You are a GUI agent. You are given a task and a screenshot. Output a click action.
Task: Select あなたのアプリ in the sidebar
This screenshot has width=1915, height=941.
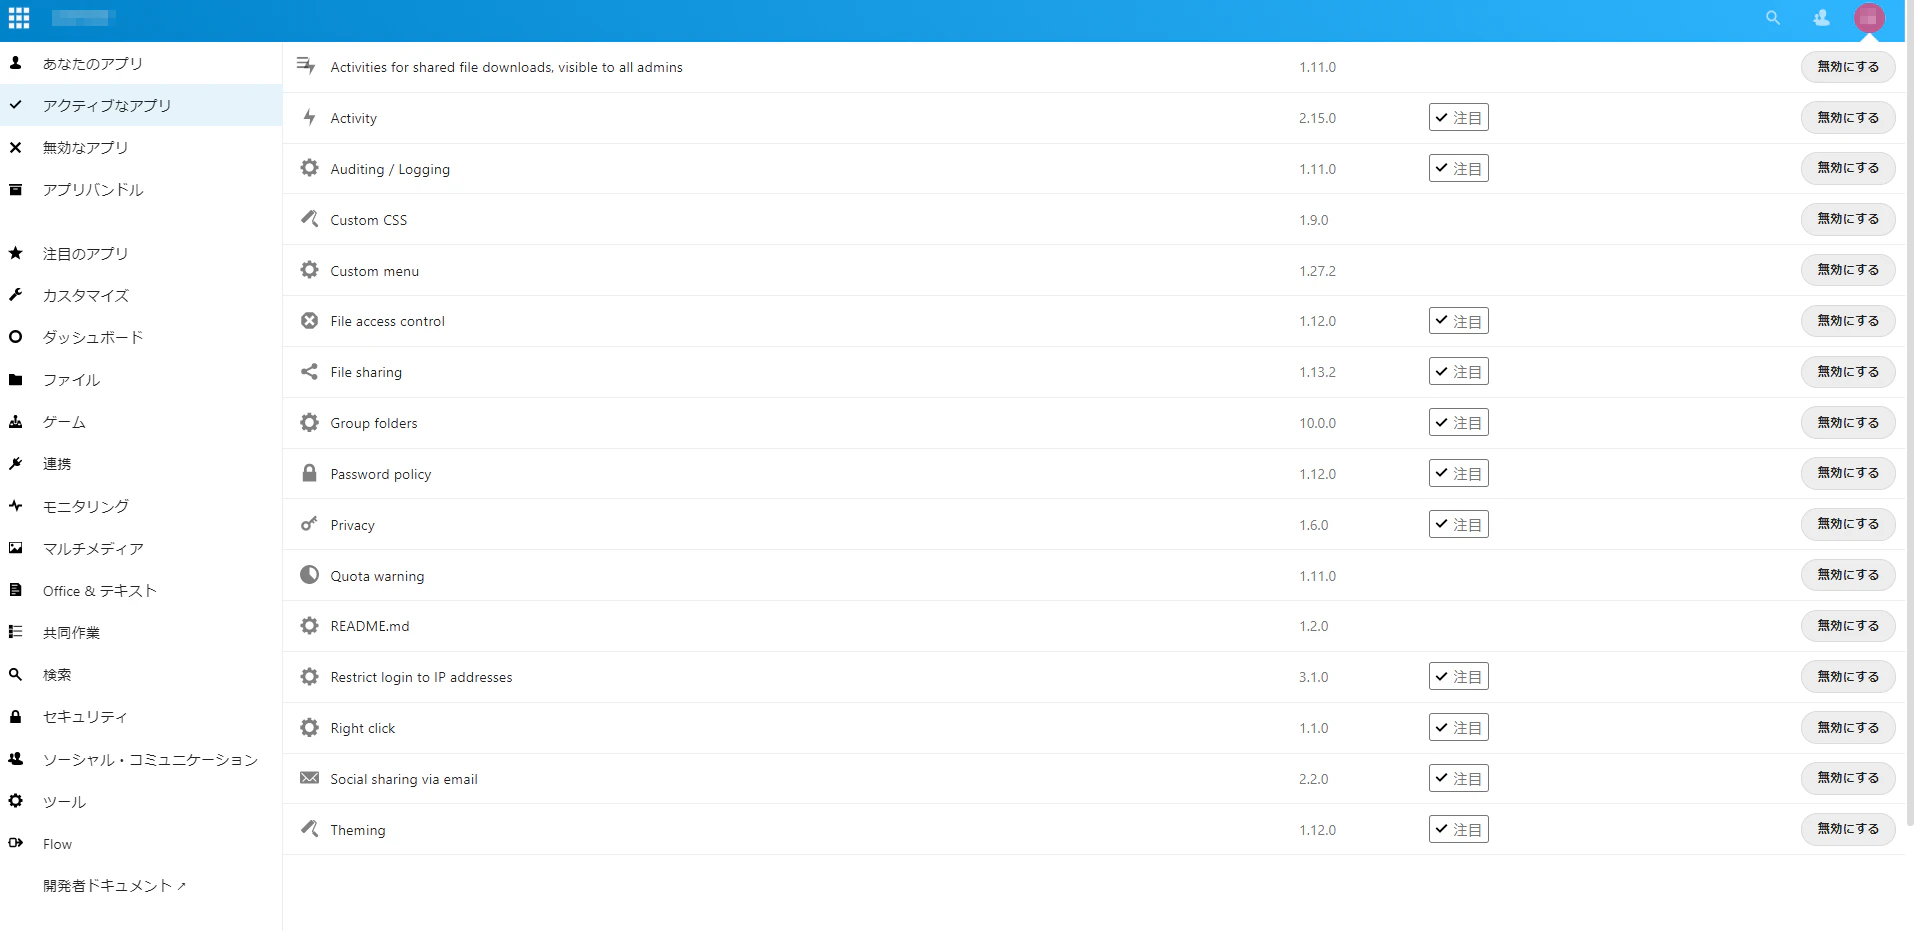click(141, 63)
